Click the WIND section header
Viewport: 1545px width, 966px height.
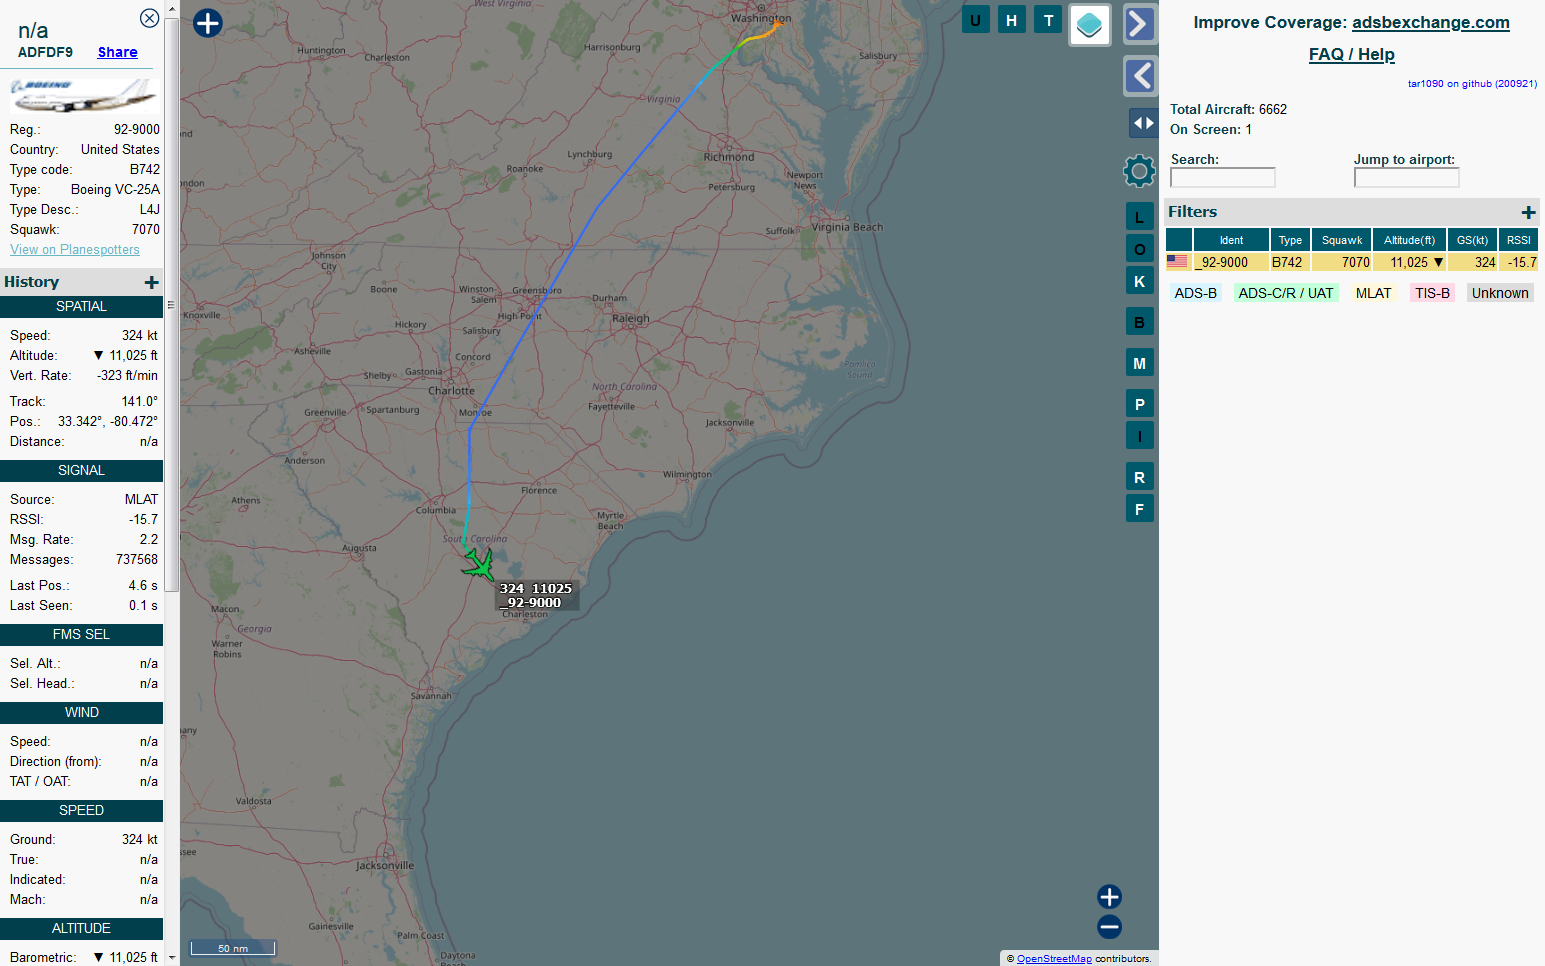coord(82,713)
